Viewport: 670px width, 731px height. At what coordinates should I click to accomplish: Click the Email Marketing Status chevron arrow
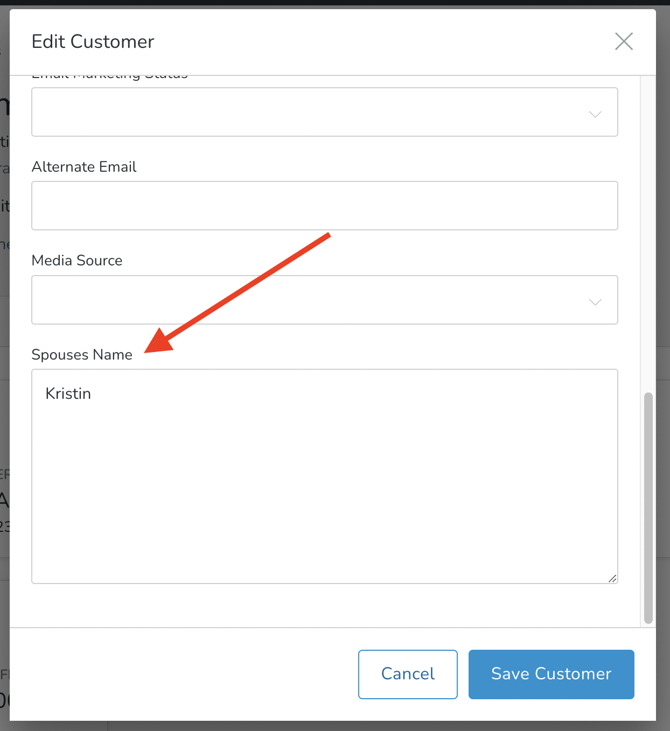pos(595,114)
